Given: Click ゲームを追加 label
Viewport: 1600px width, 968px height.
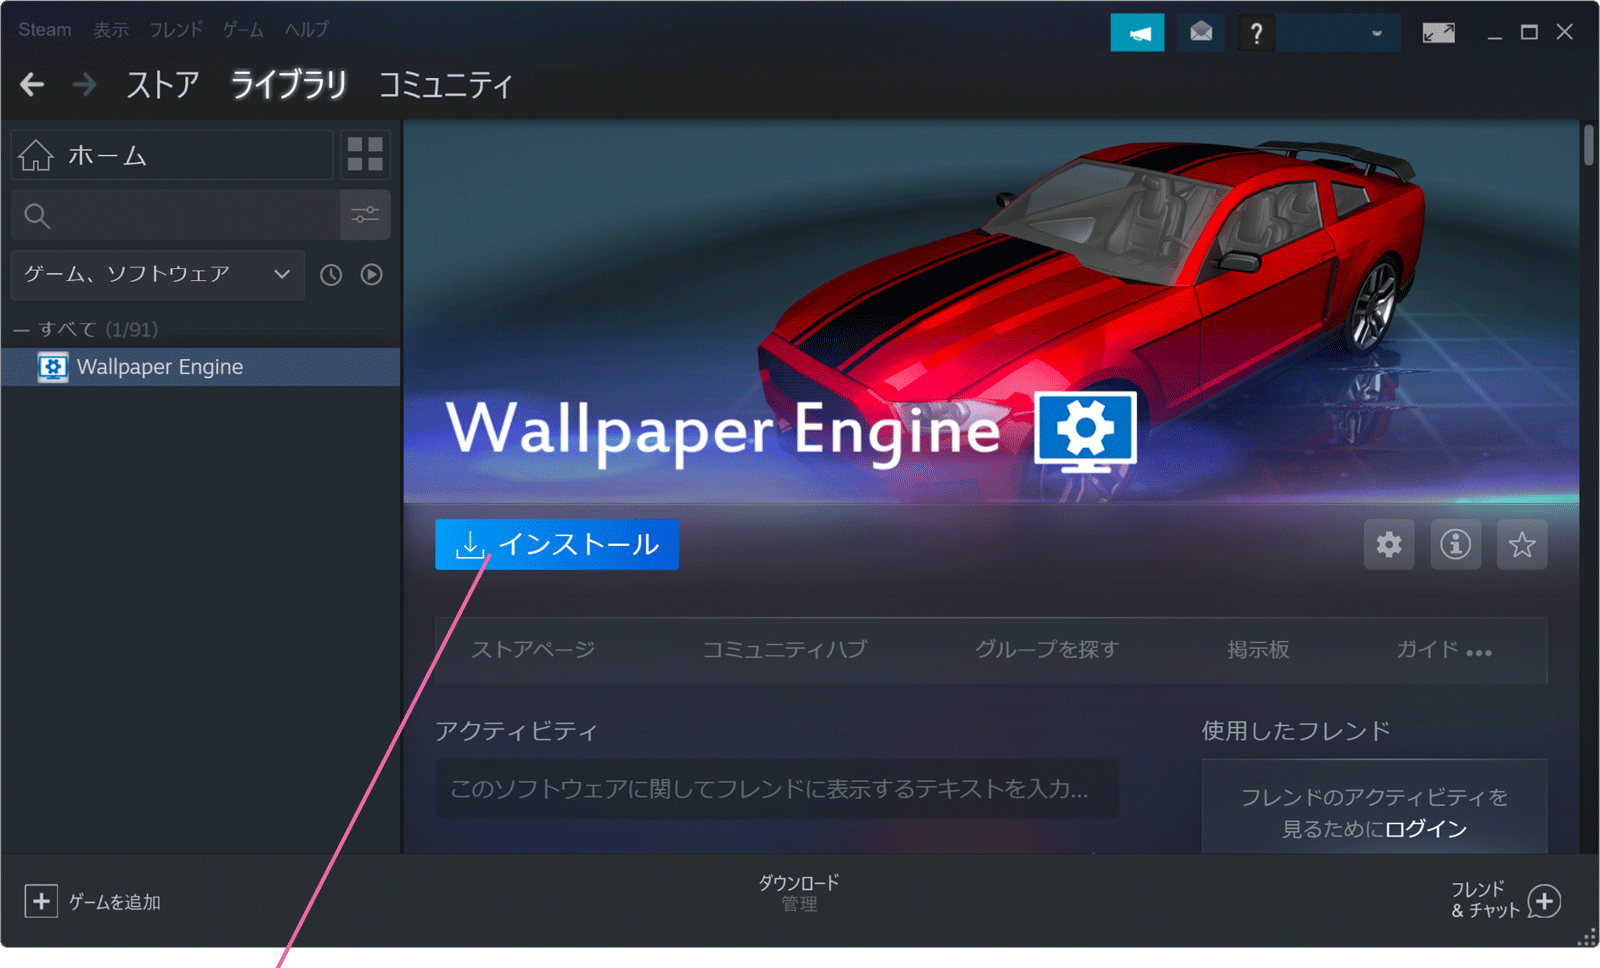Looking at the screenshot, I should pos(115,902).
